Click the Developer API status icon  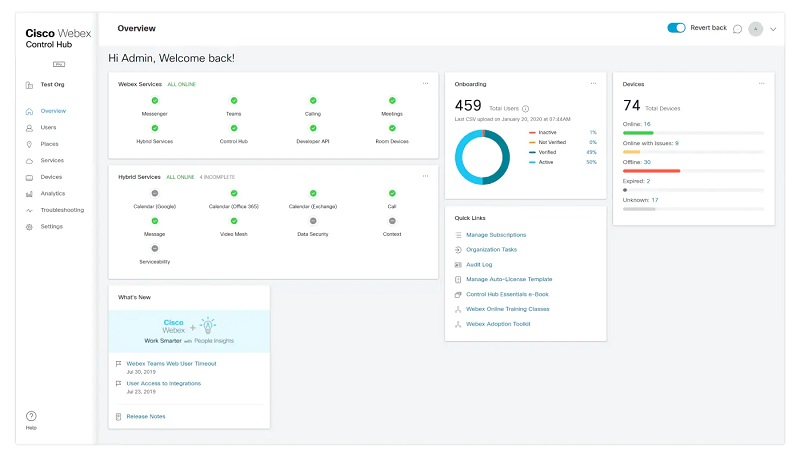pos(313,128)
